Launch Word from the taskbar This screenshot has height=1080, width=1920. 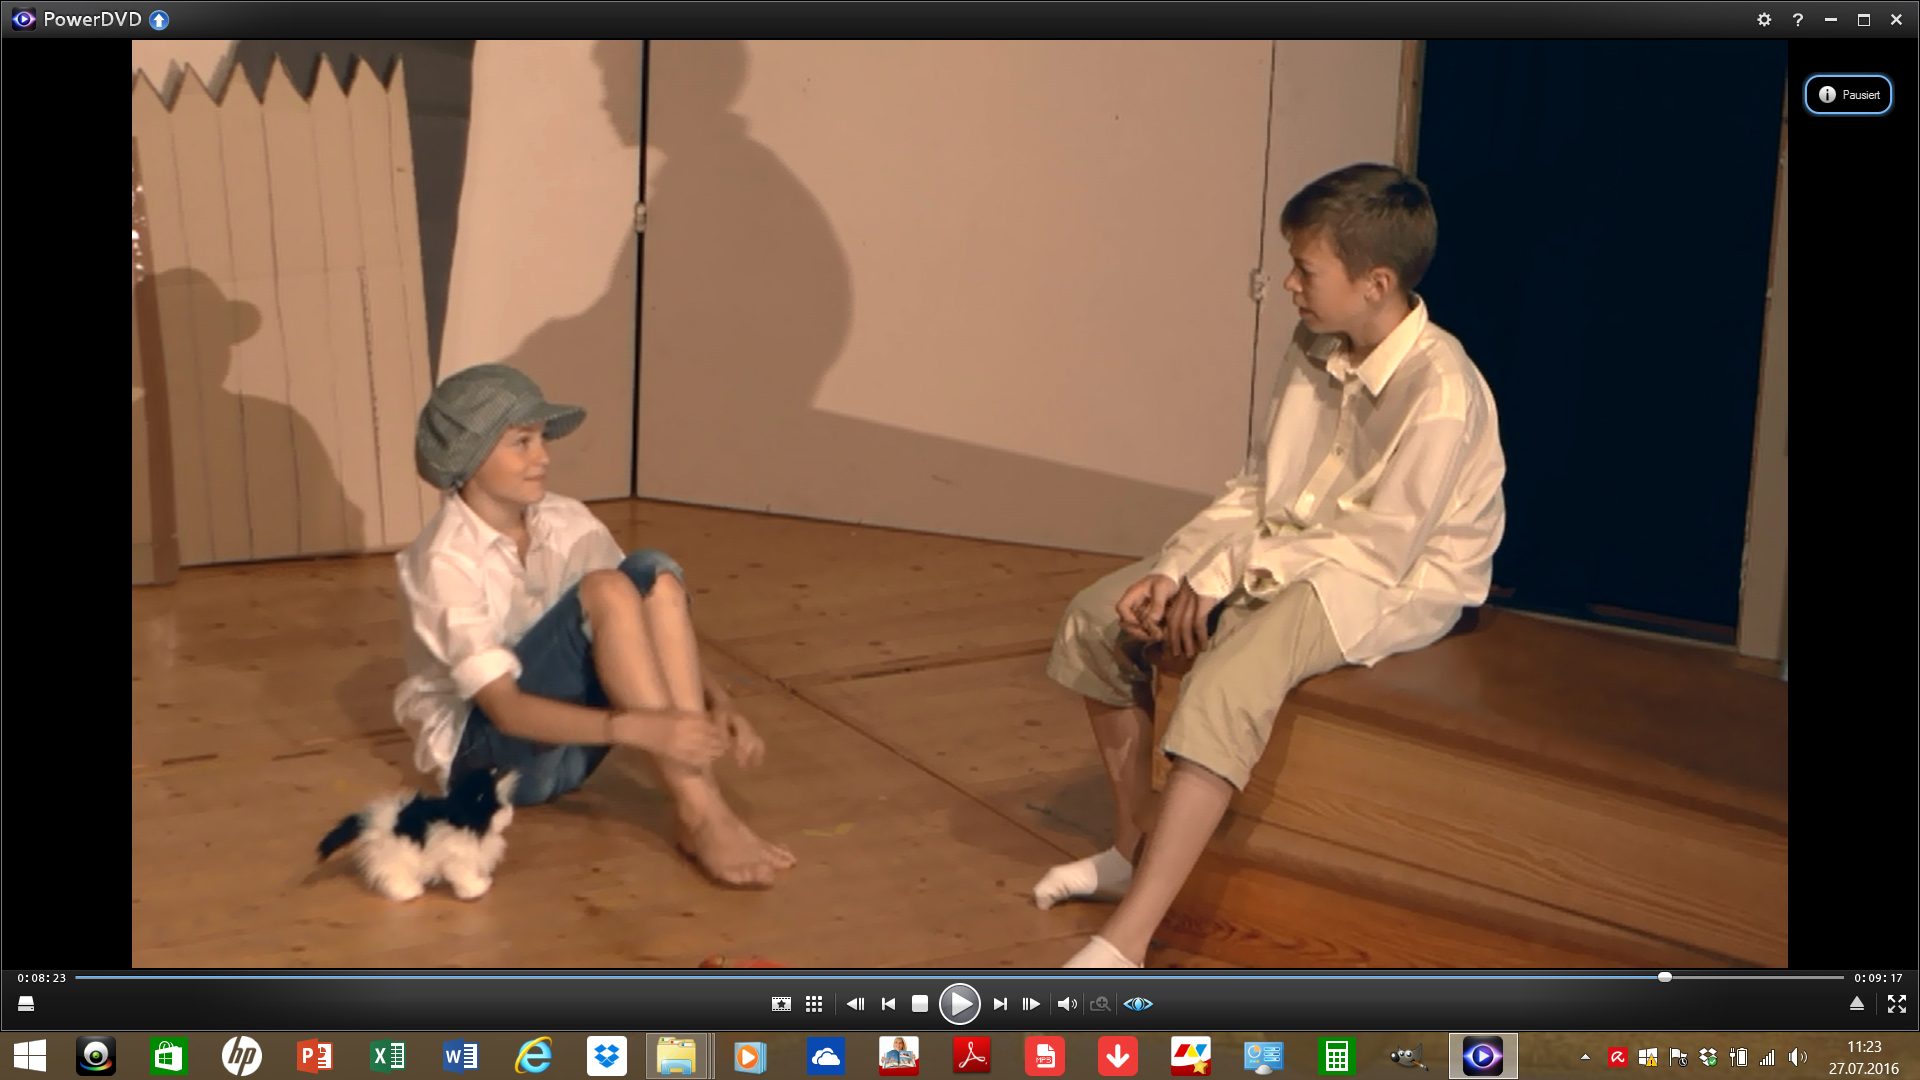coord(460,1056)
